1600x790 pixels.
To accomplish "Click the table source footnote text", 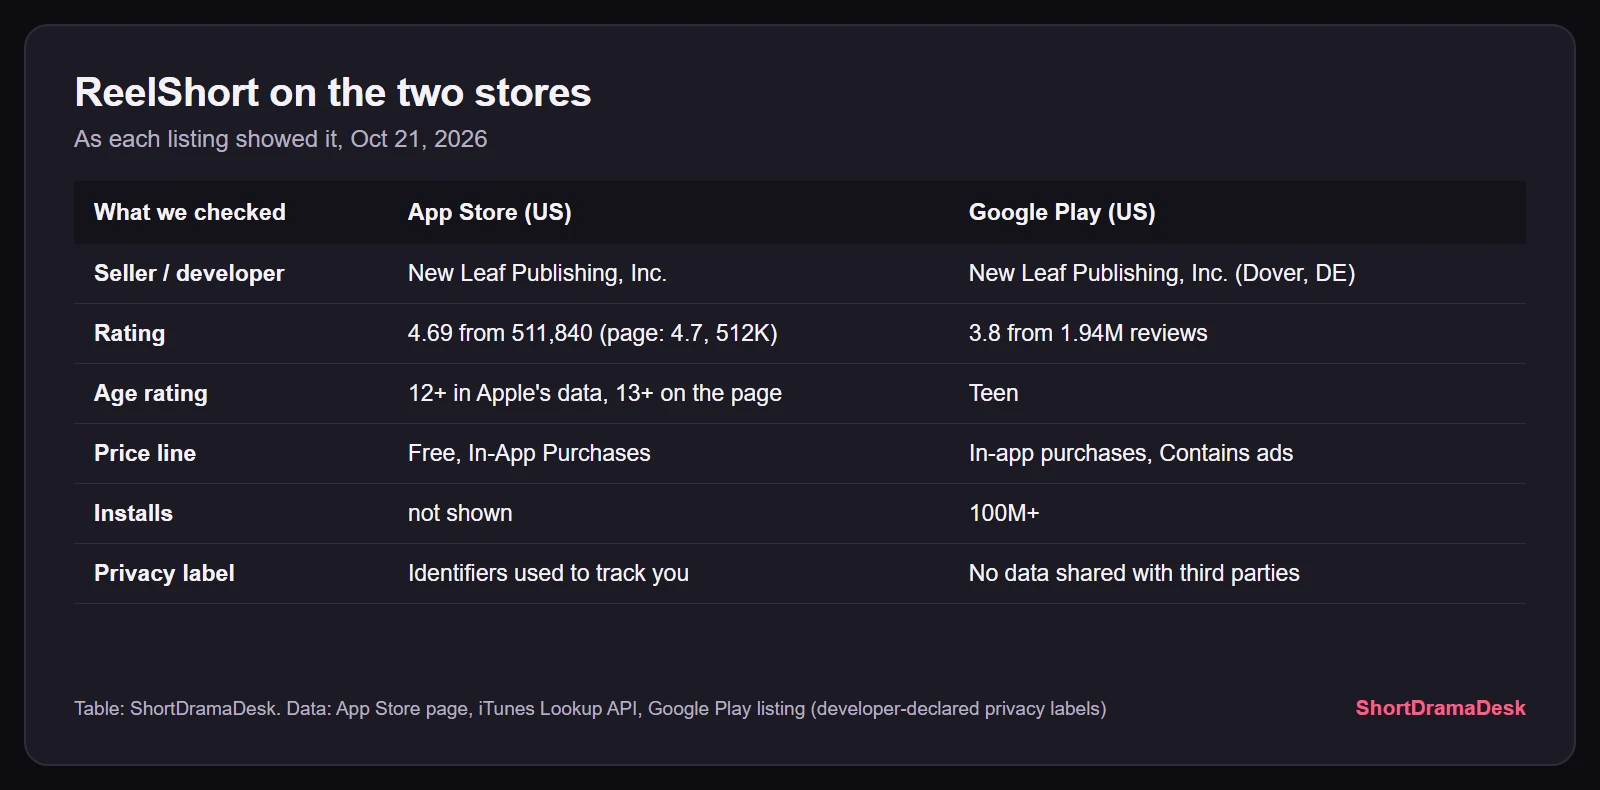I will [x=590, y=708].
